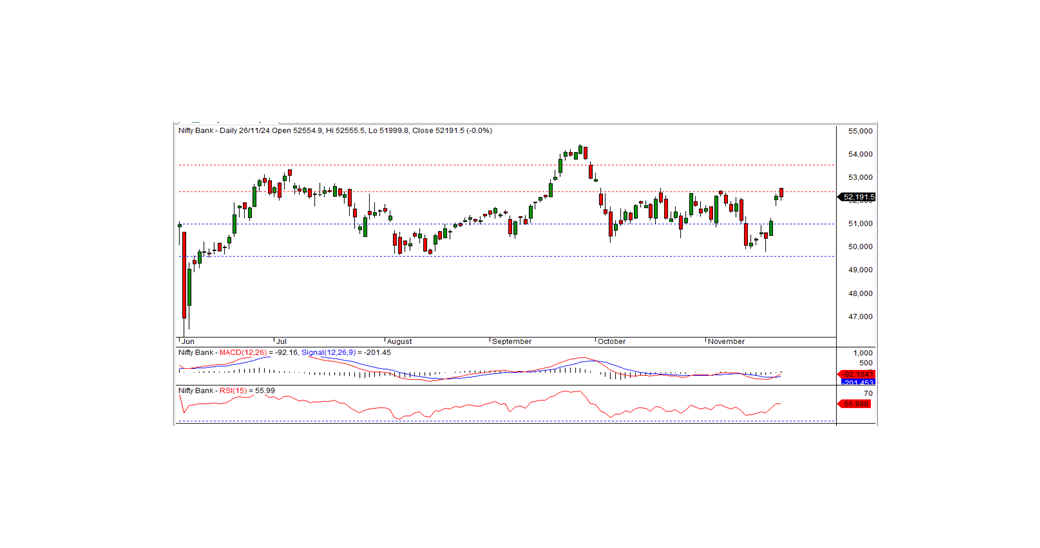The height and width of the screenshot is (548, 1040).
Task: Click the October month label on time axis
Action: [612, 342]
